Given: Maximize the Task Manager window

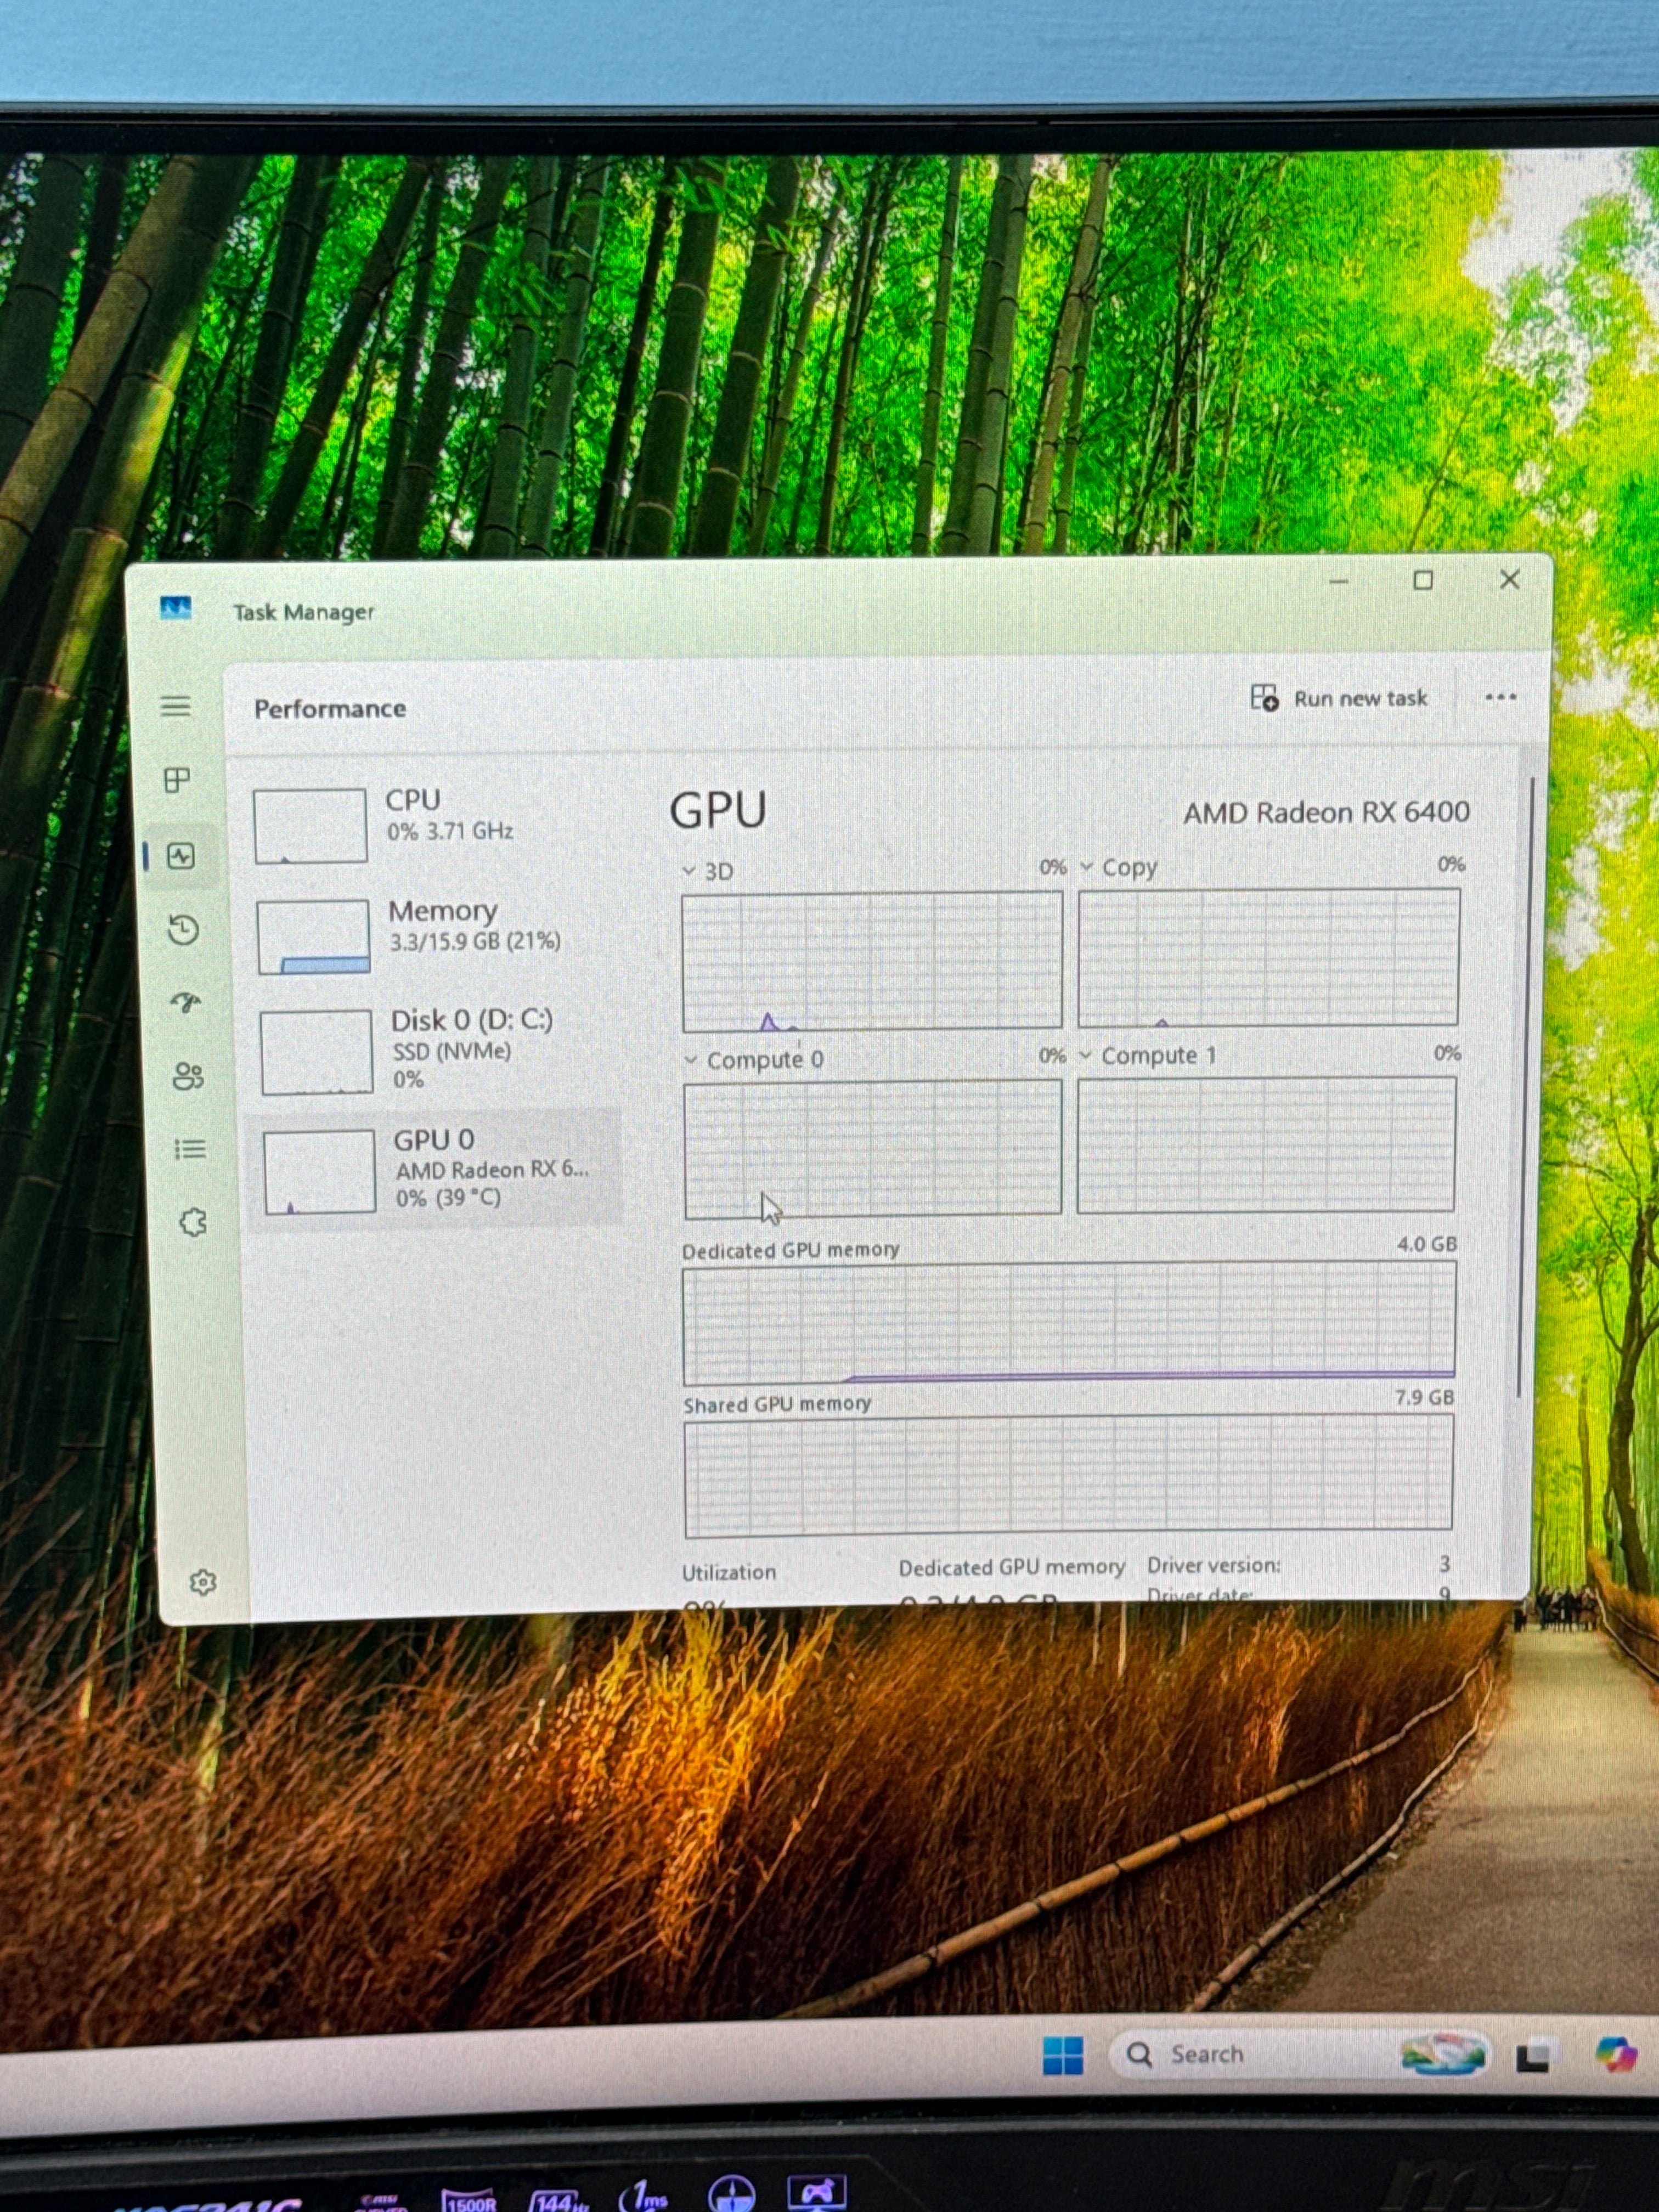Looking at the screenshot, I should (x=1423, y=580).
